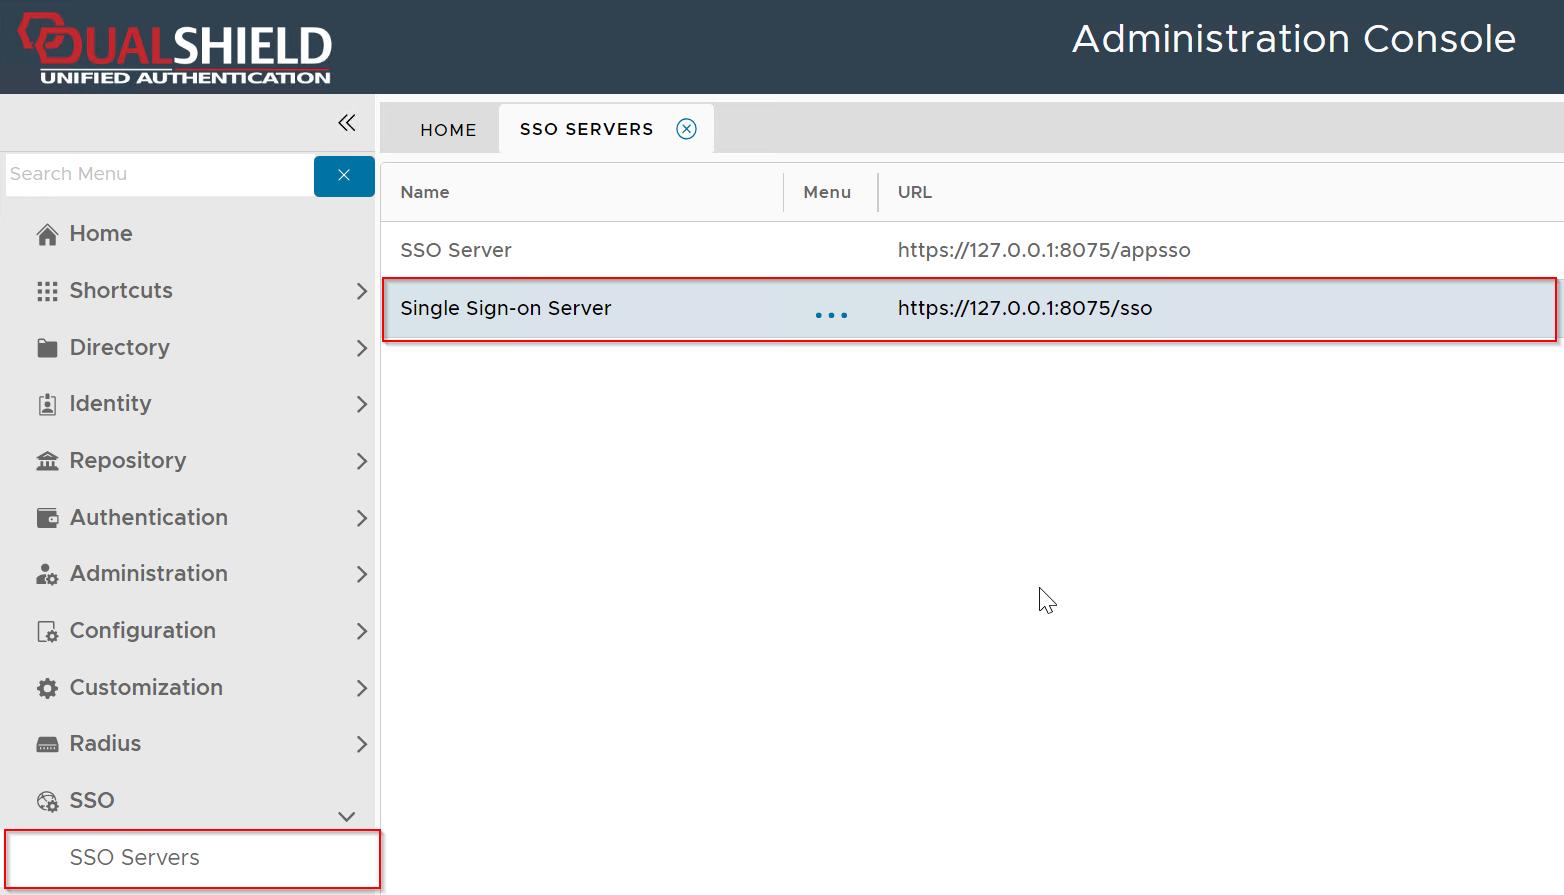Close the SSO Servers tab
Screen dimensions: 1564x895
[686, 129]
